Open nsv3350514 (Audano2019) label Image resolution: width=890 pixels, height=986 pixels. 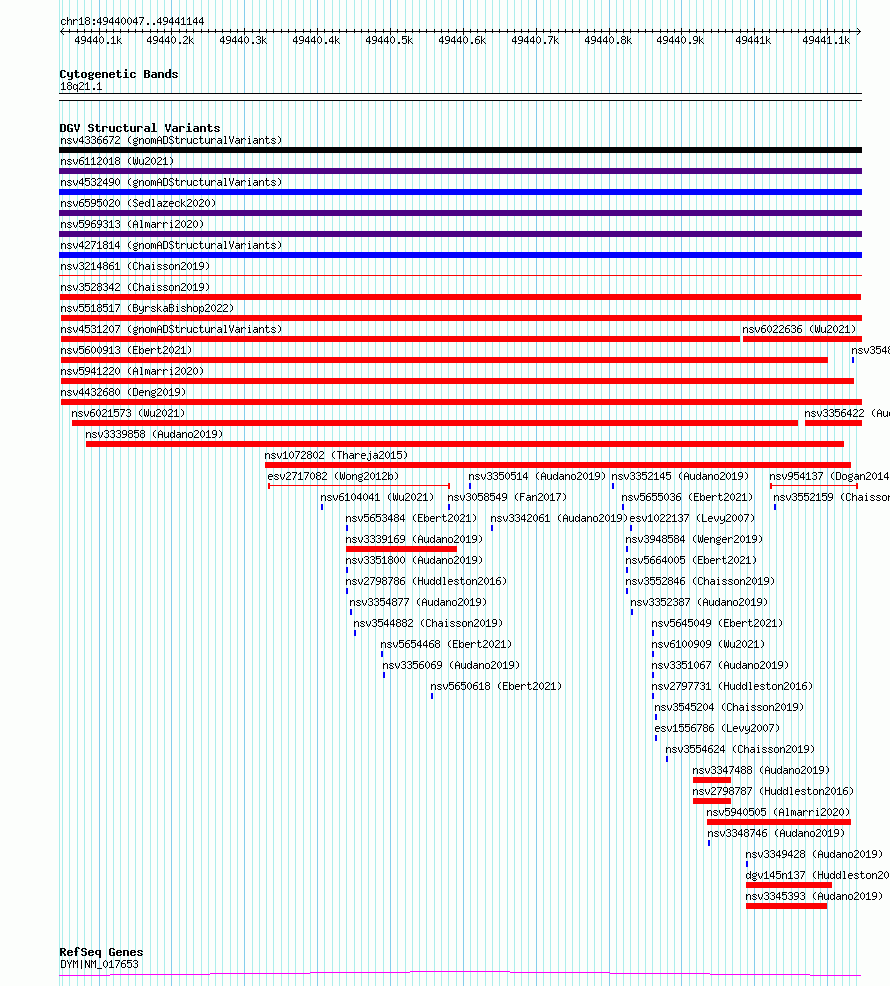[x=537, y=477]
